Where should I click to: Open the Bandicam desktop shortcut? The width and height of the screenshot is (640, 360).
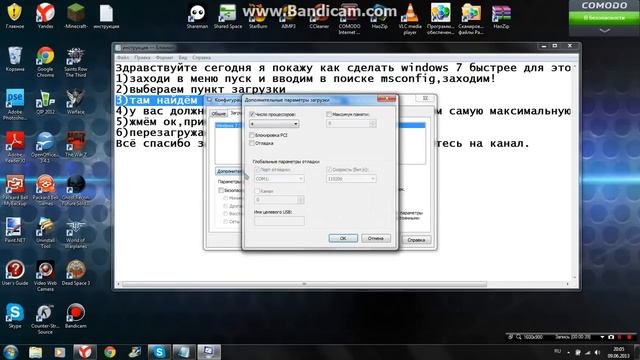(x=76, y=316)
